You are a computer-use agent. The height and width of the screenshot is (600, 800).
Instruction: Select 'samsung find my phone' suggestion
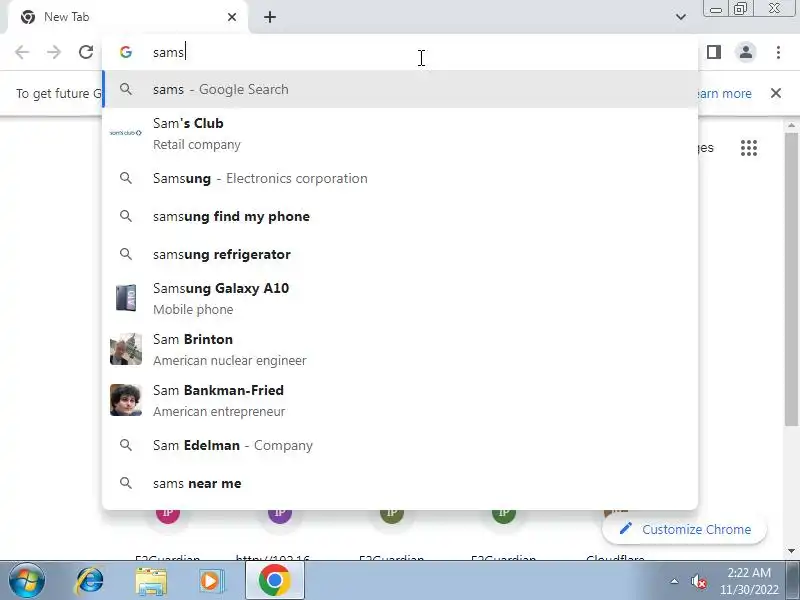point(400,216)
